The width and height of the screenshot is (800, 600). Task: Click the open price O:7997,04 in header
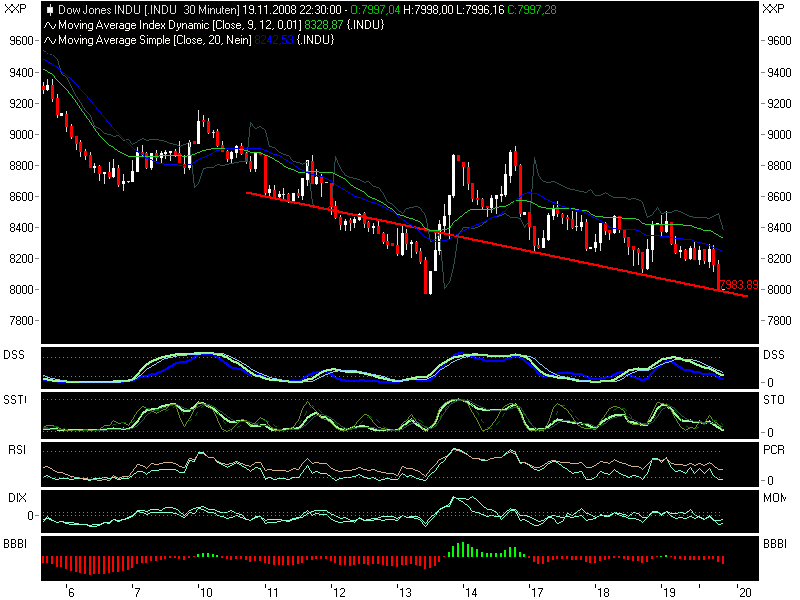click(x=375, y=10)
